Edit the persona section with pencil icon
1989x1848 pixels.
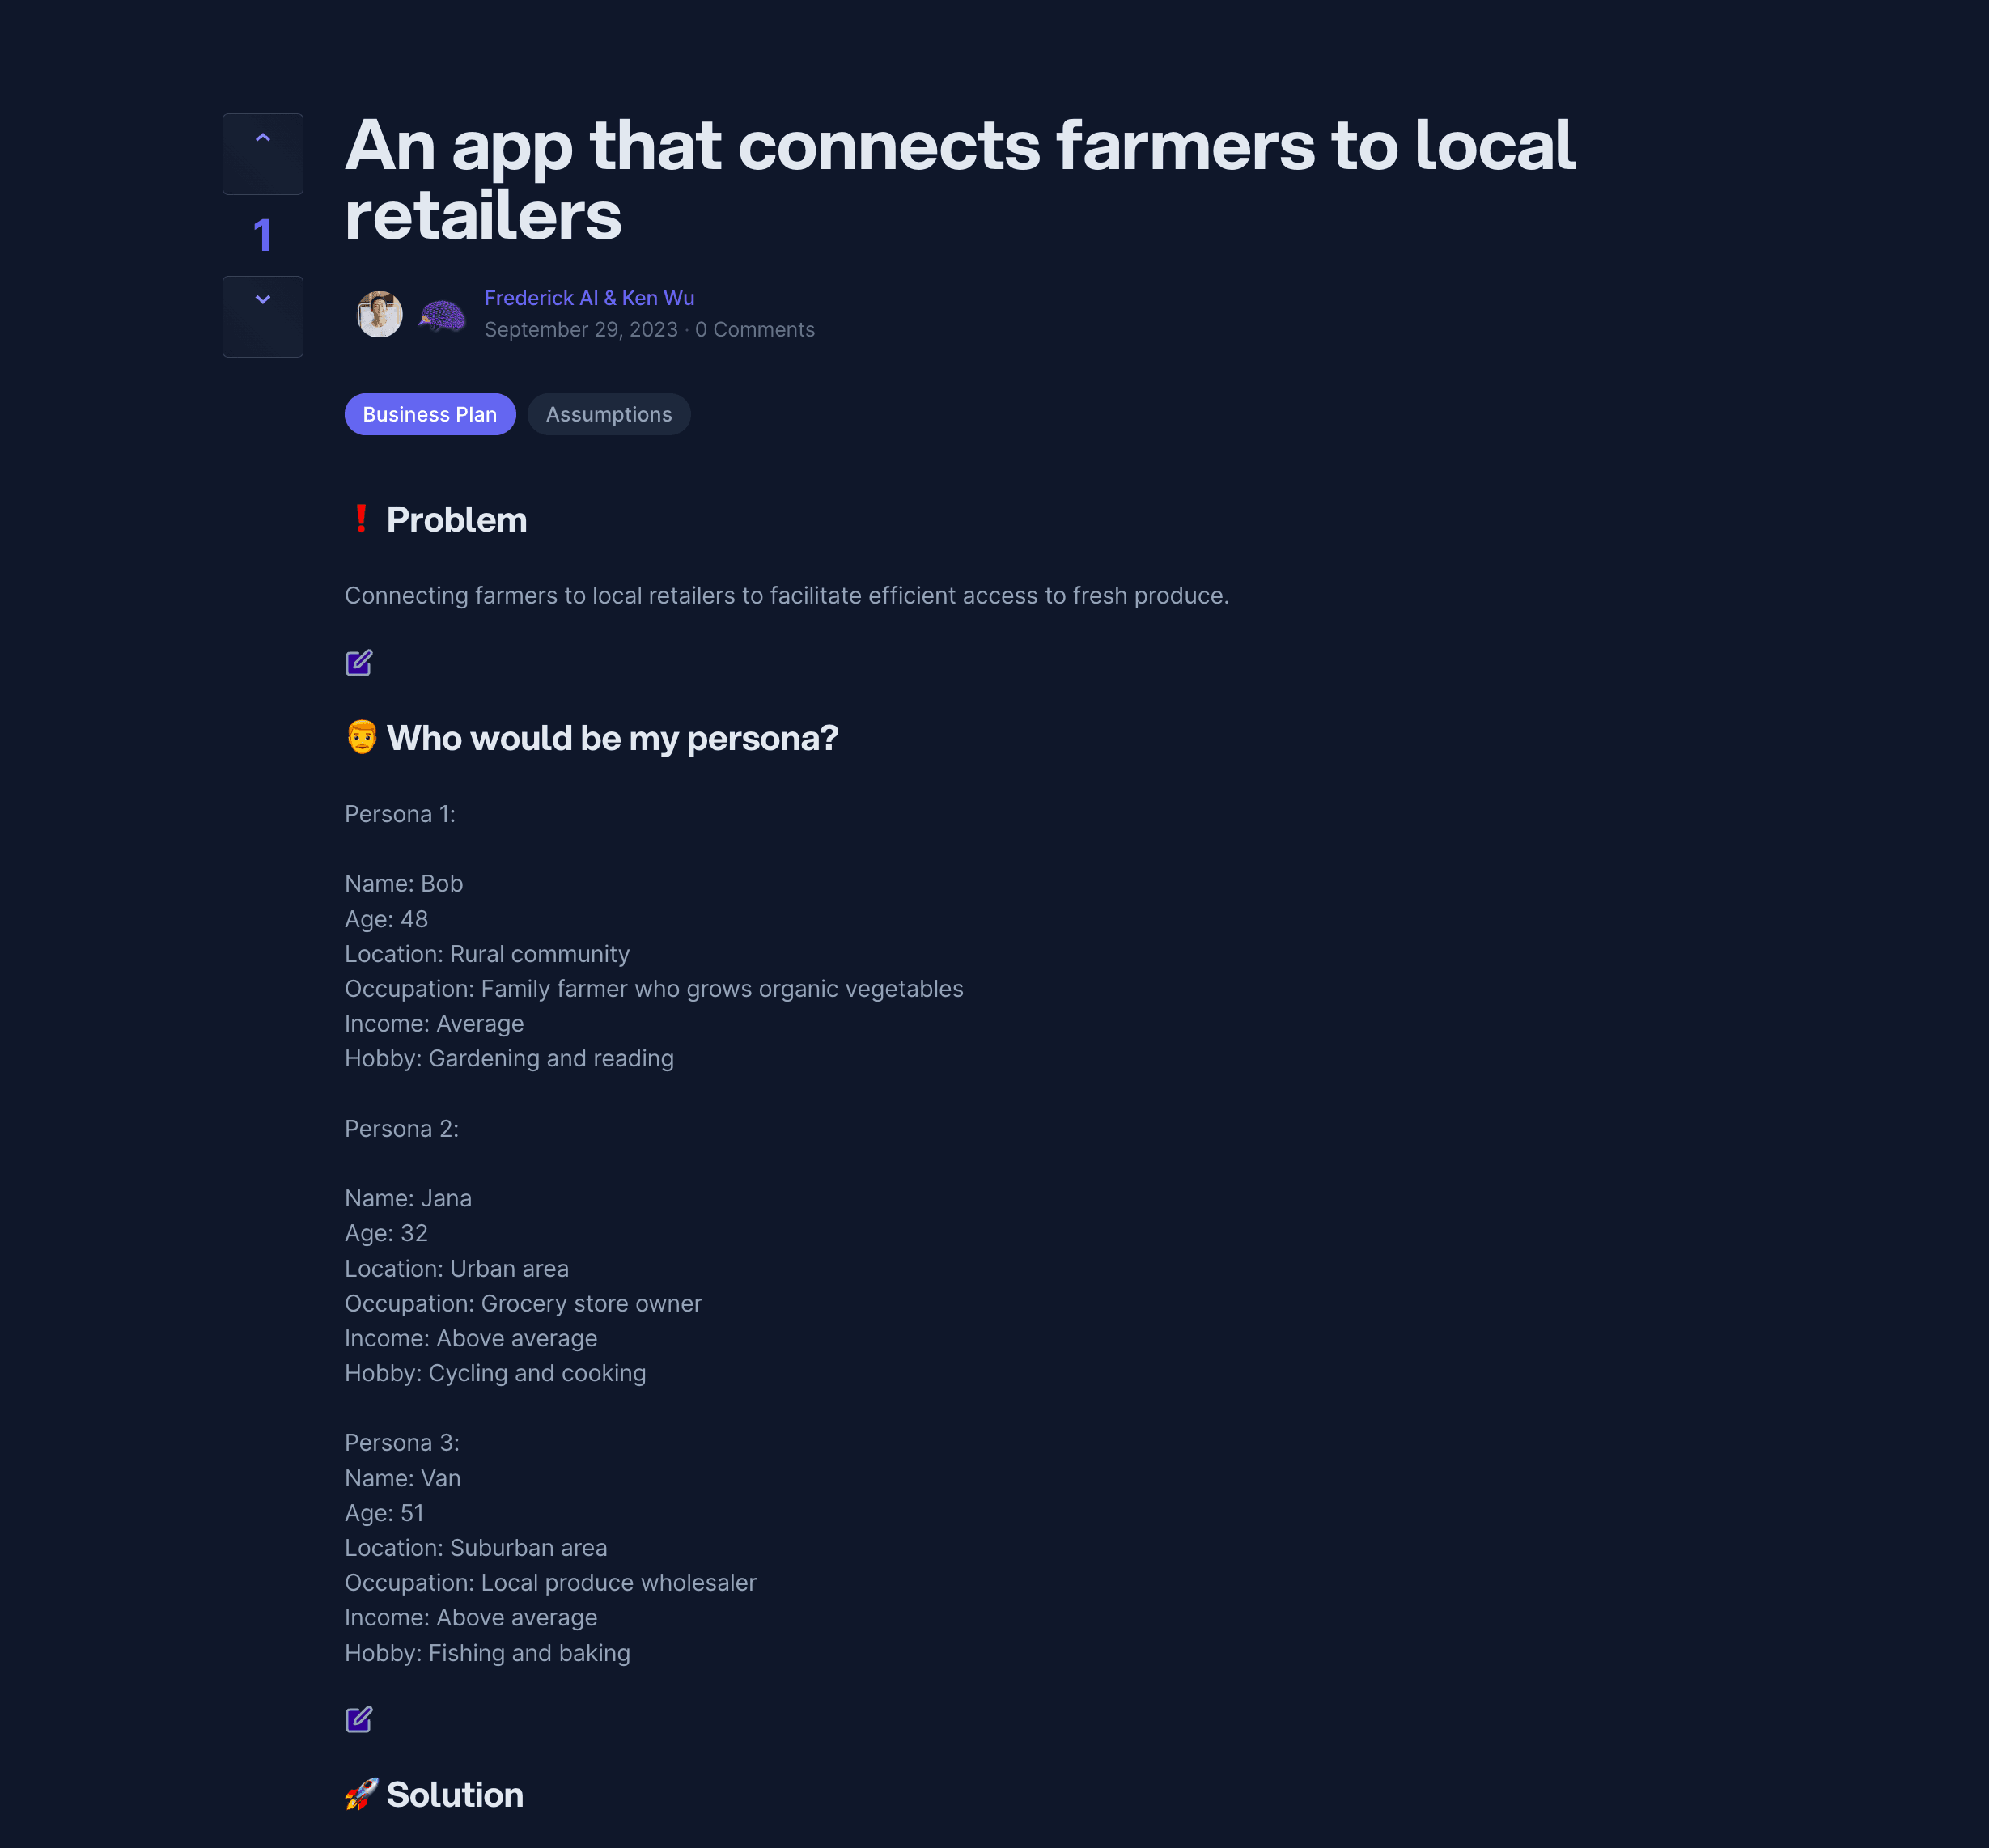358,1719
